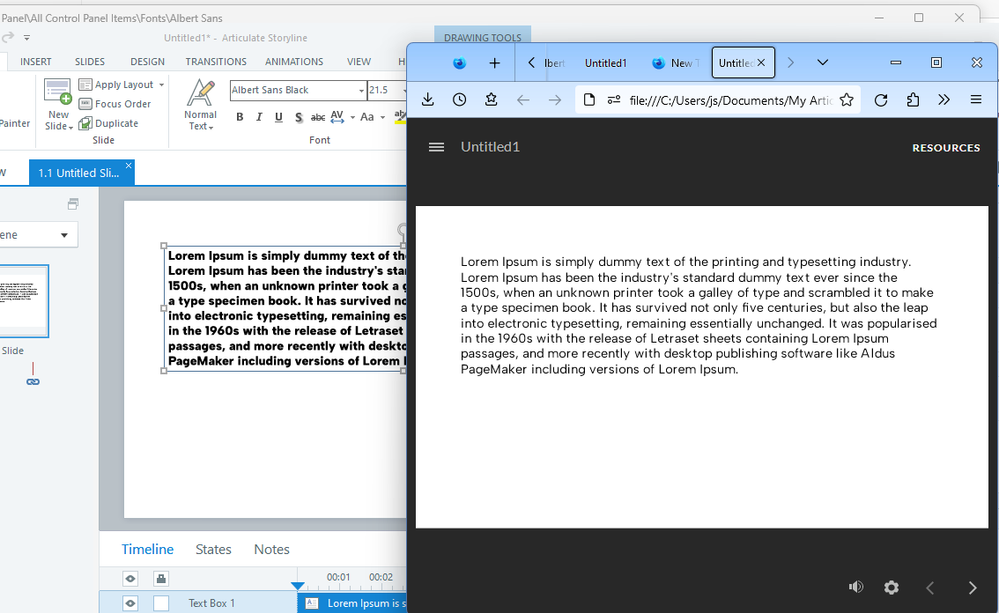This screenshot has width=999, height=613.
Task: Open the browser History clock icon
Action: tap(459, 100)
